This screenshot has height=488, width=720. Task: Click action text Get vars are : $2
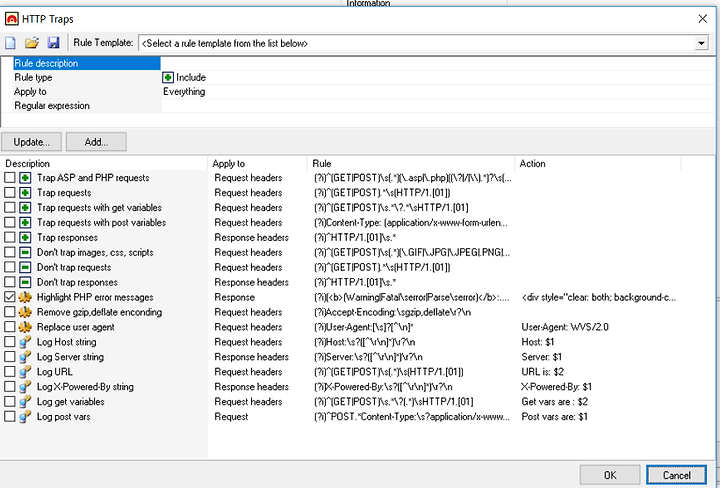(x=554, y=402)
